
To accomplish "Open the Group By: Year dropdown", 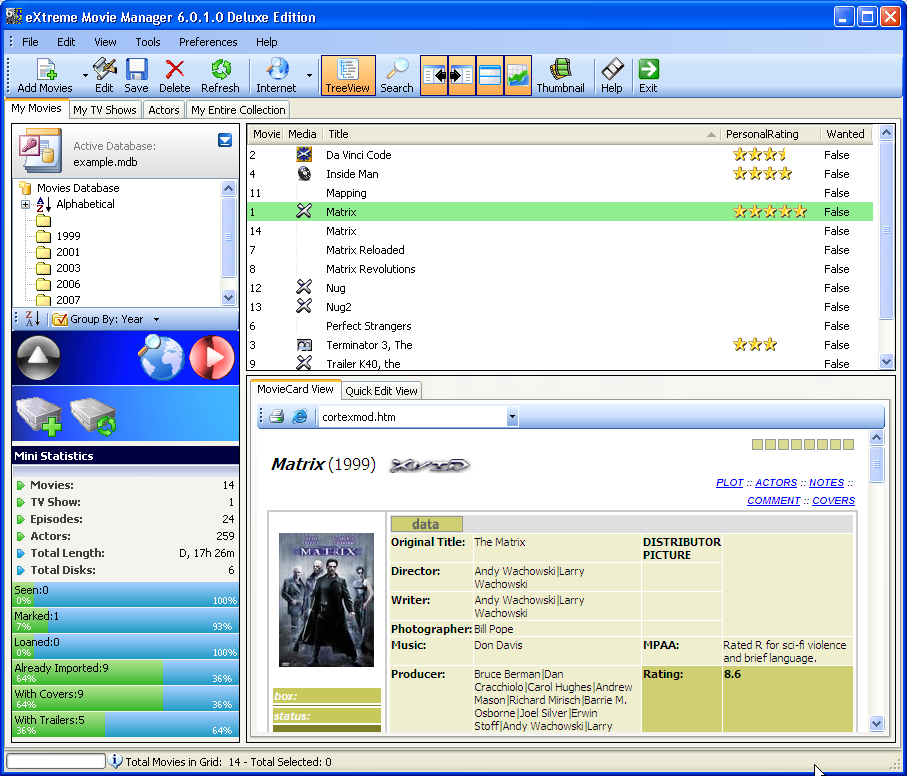I will (x=106, y=319).
